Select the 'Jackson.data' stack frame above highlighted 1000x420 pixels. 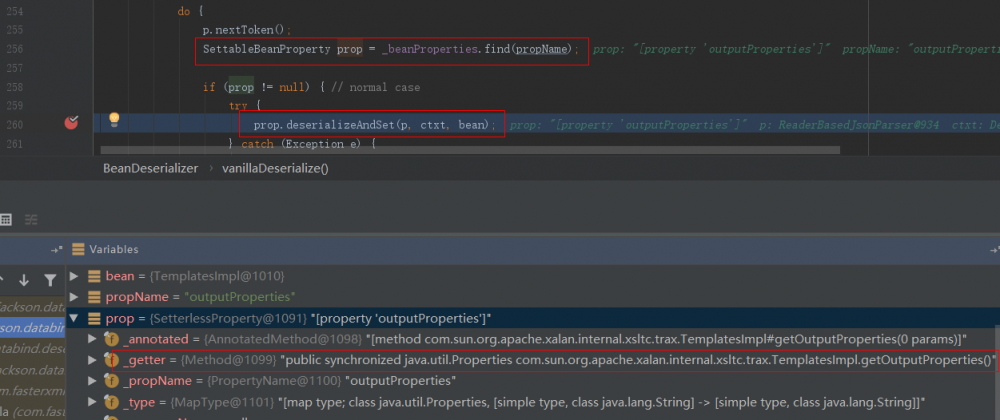click(x=33, y=307)
